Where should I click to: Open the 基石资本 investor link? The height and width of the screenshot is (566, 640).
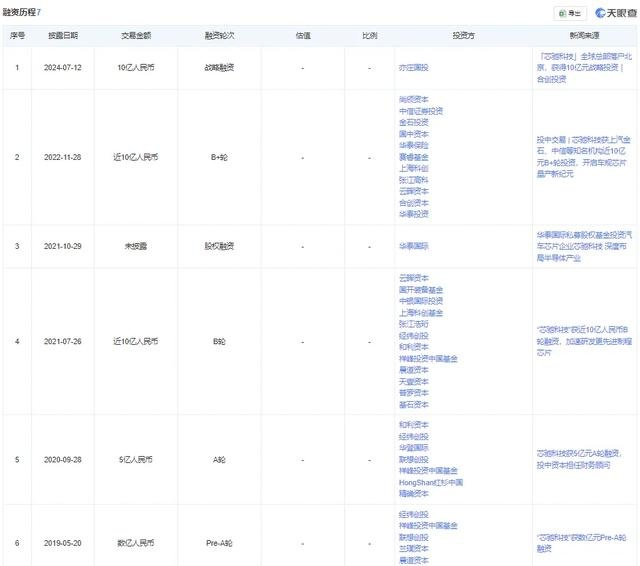(413, 405)
